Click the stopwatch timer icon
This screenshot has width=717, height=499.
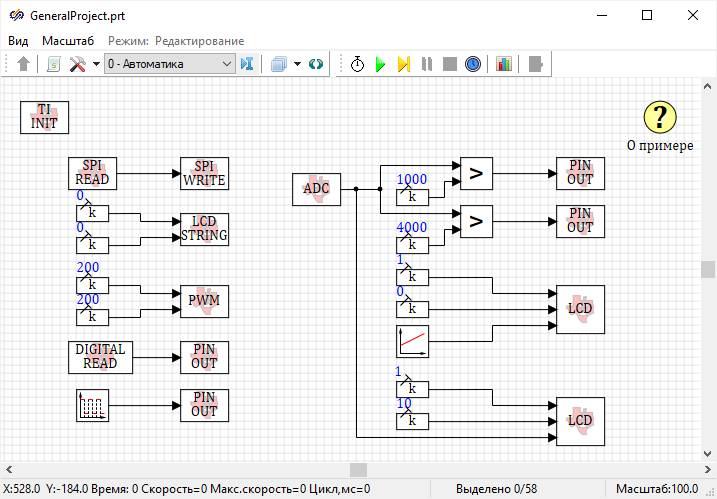tap(357, 64)
